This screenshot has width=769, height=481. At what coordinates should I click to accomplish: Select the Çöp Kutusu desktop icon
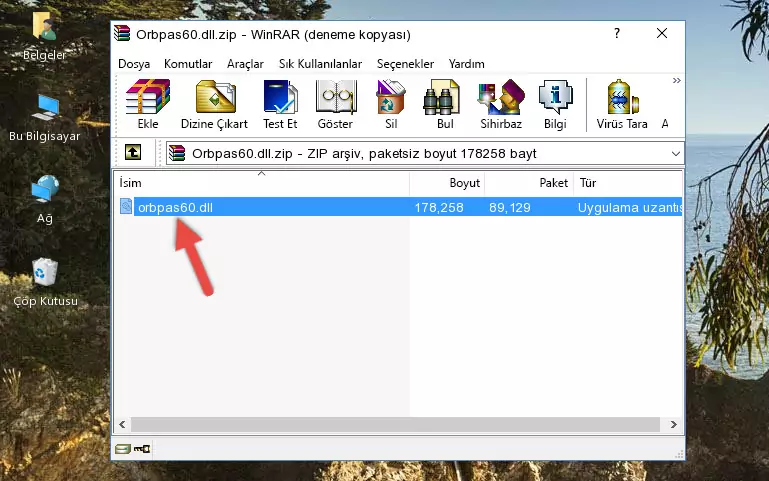point(45,282)
